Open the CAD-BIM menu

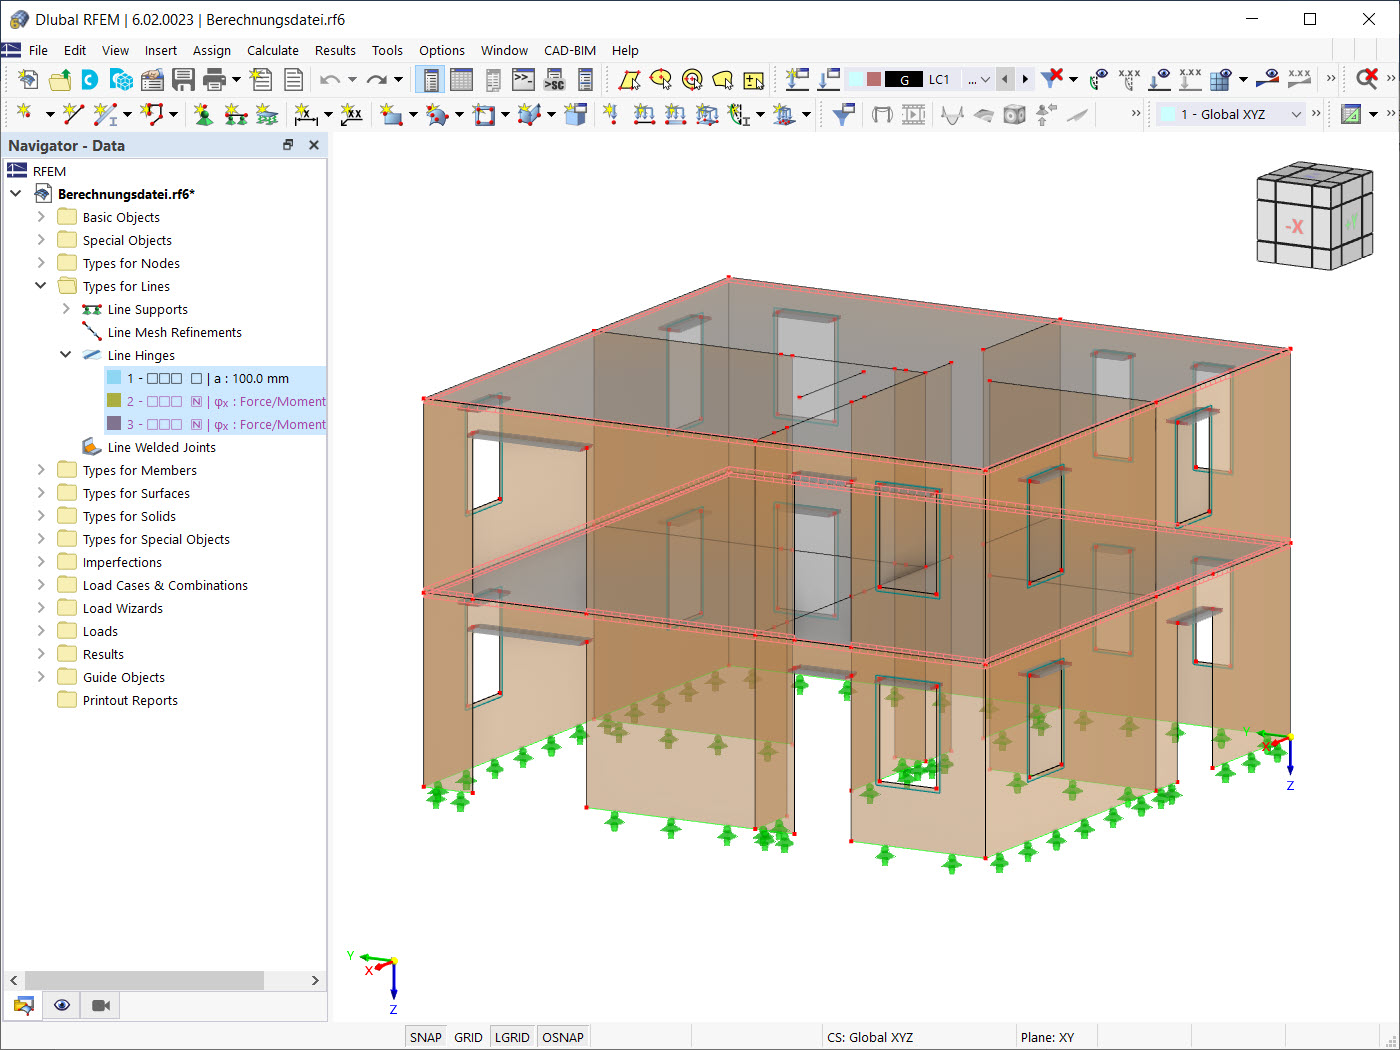570,50
